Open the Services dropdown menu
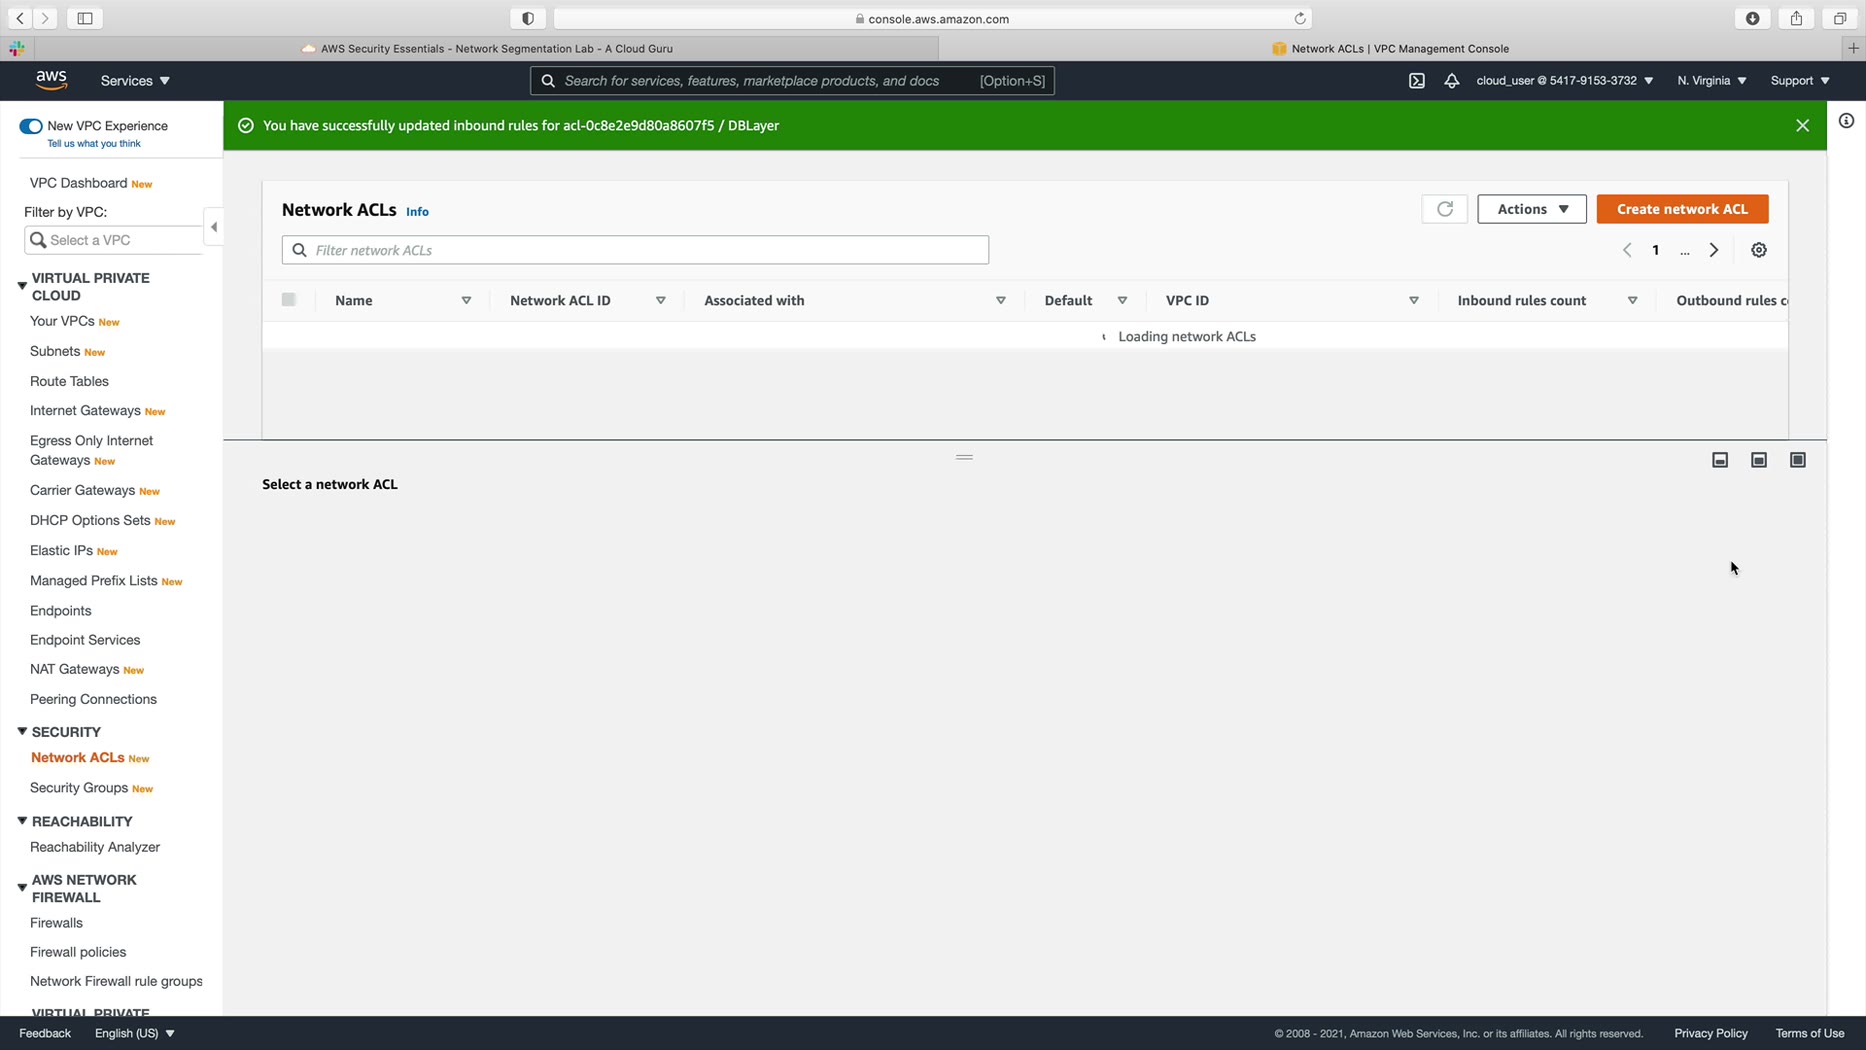Screen dimensions: 1866x1050 point(135,80)
